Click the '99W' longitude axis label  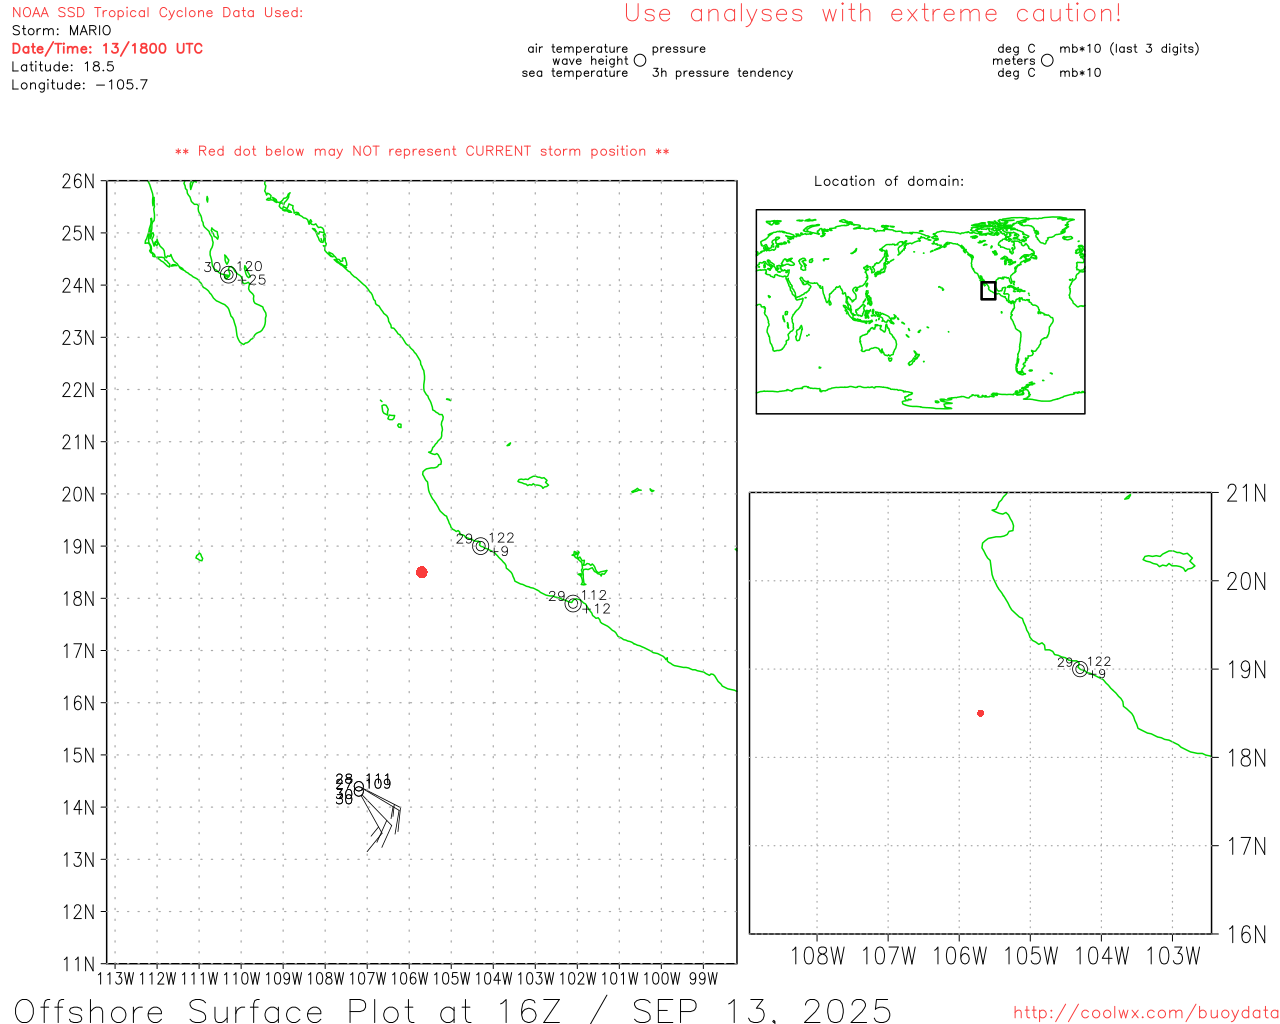point(703,979)
